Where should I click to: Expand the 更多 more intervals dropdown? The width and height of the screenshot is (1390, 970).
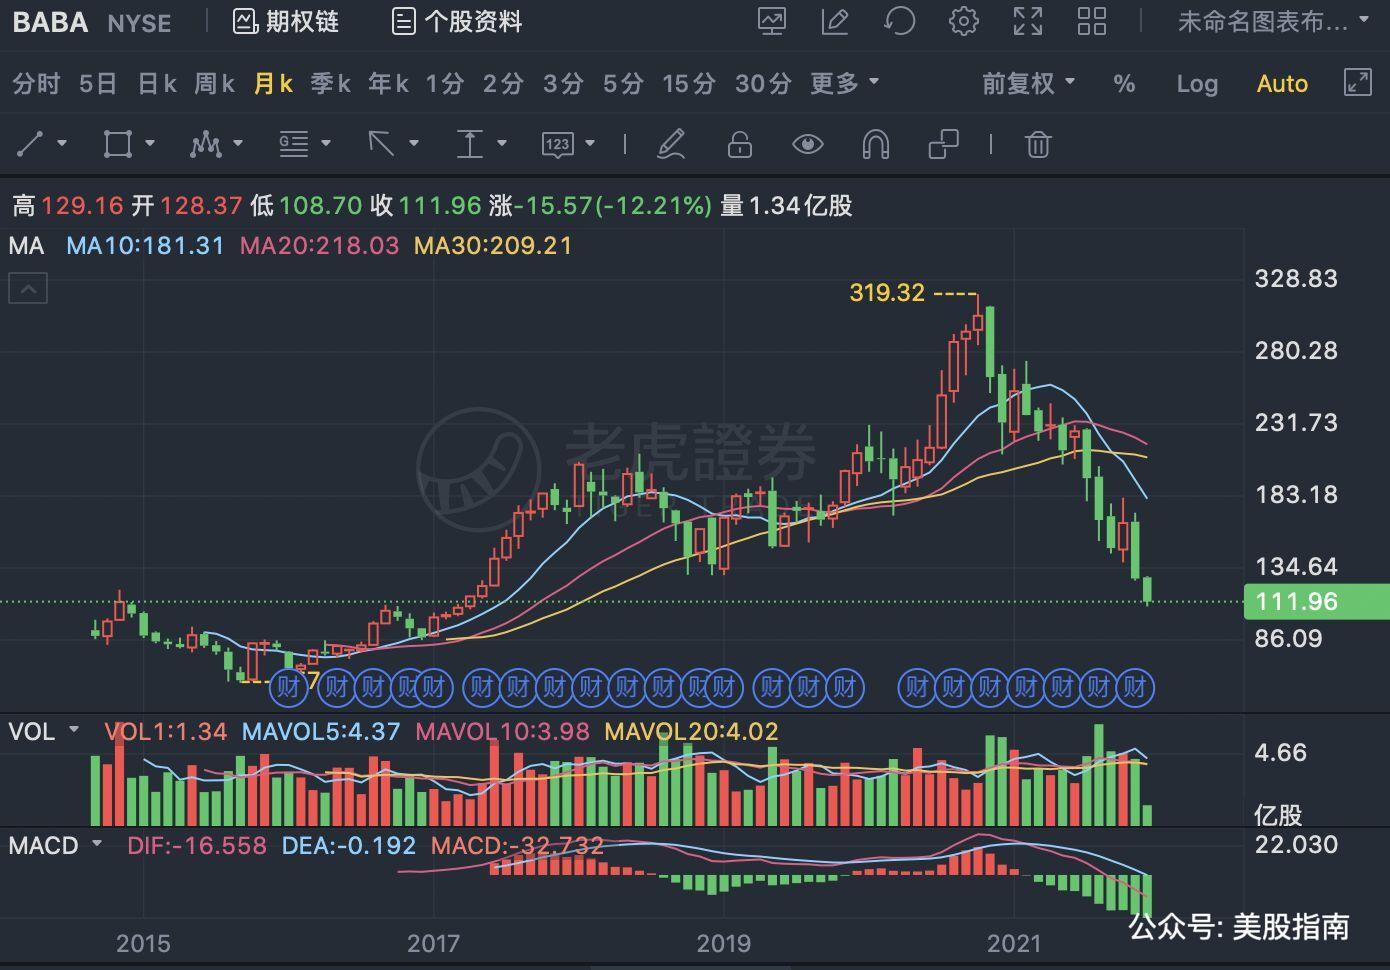(x=845, y=84)
